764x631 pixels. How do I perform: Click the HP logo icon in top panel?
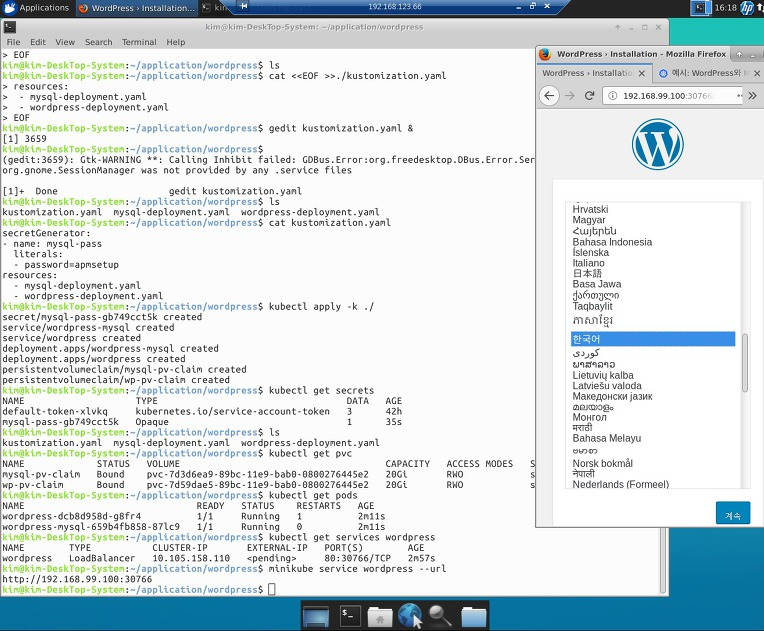(747, 8)
